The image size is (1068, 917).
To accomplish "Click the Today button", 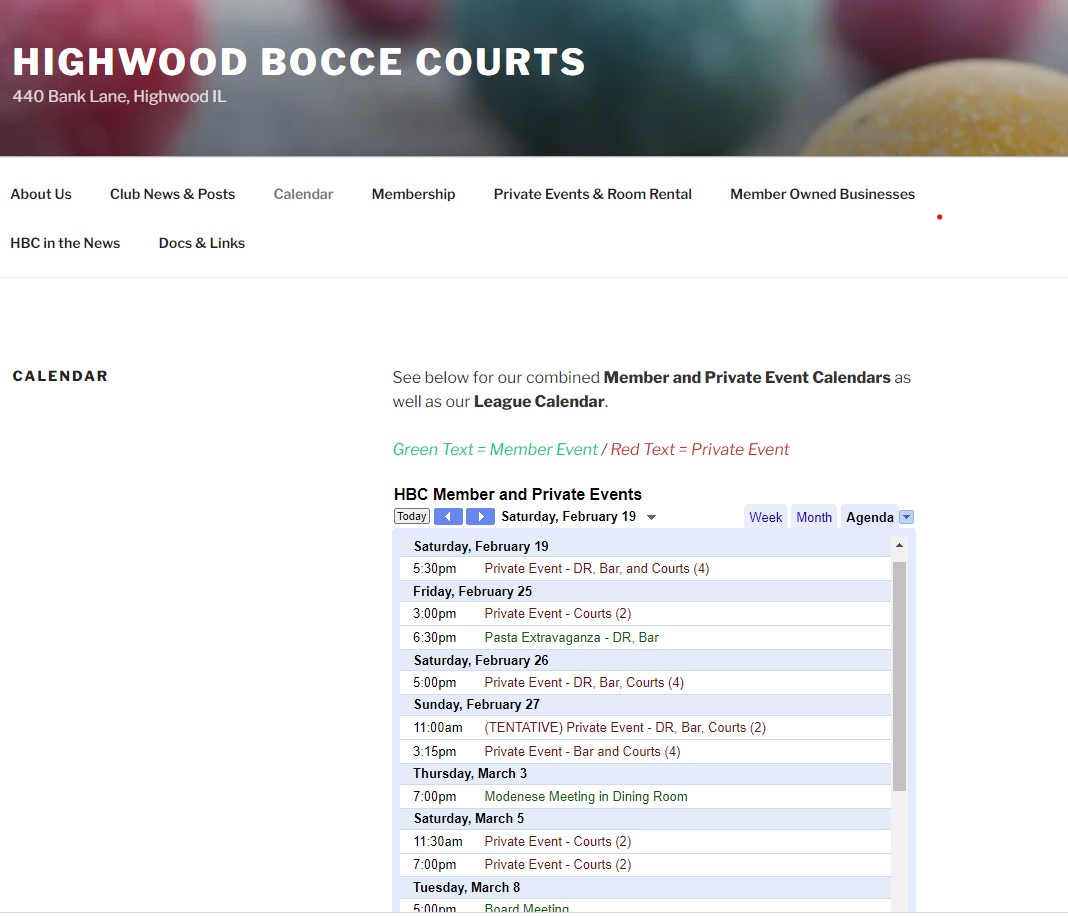I will [411, 517].
